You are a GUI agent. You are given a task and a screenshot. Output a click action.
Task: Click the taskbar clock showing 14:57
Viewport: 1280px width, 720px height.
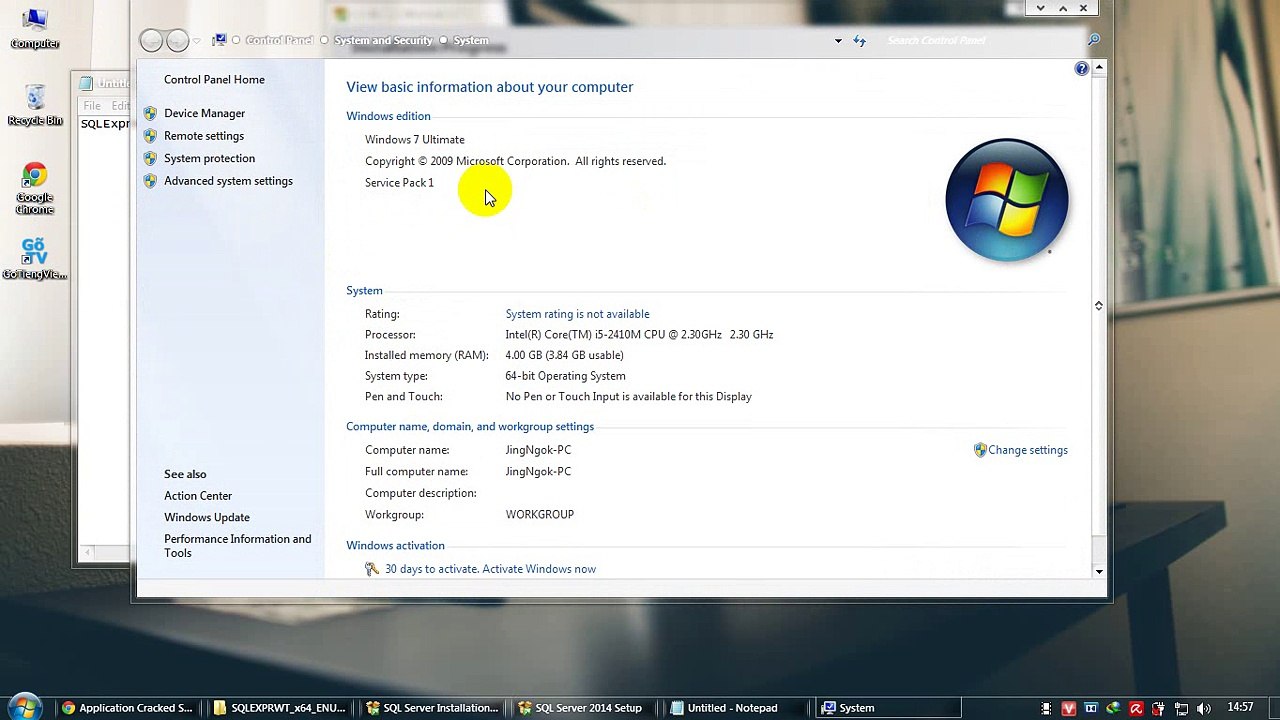pos(1240,708)
